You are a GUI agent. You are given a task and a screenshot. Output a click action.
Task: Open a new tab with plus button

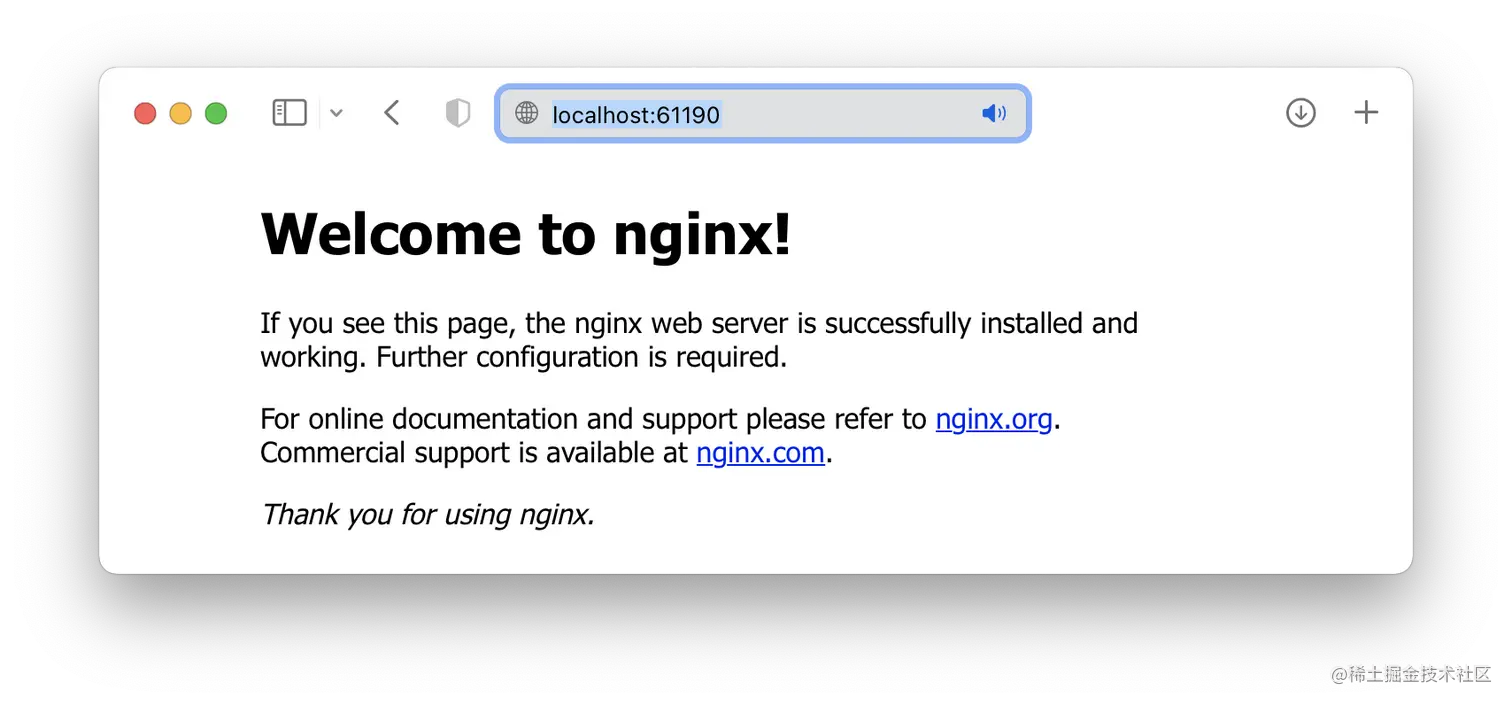[x=1366, y=113]
